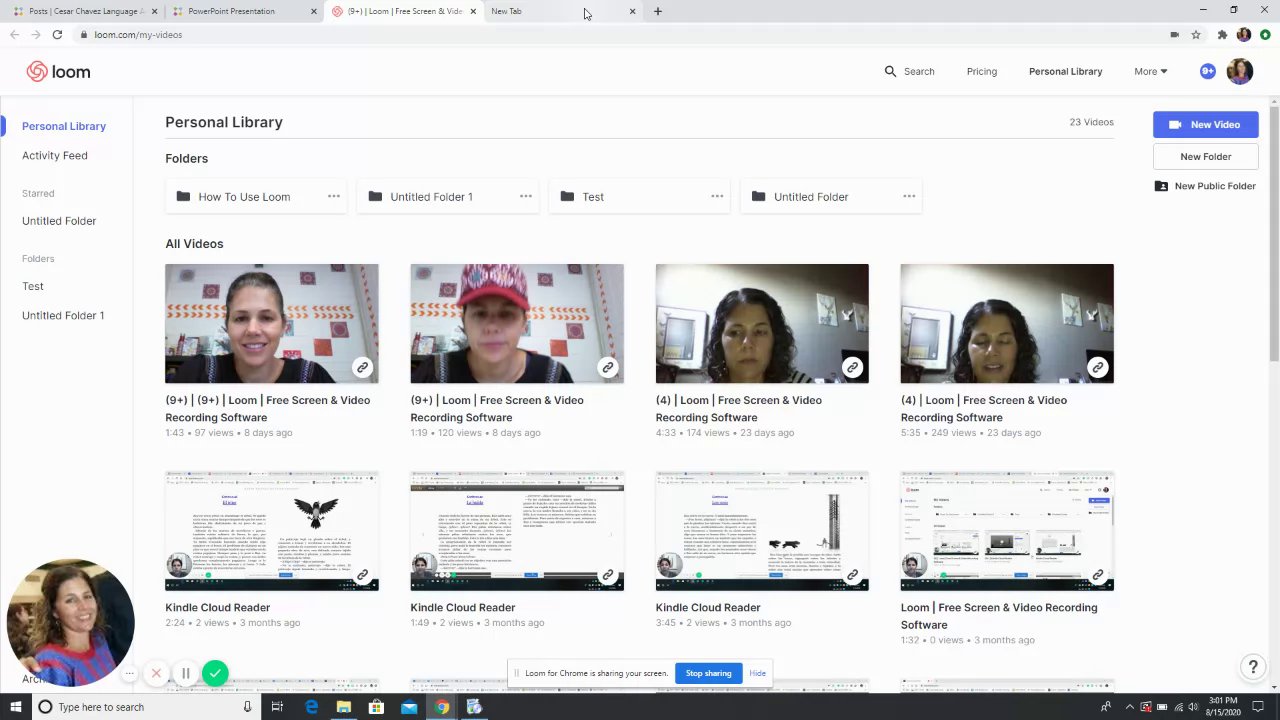
Task: Close the PowerPoint Presentation tab
Action: 313,11
